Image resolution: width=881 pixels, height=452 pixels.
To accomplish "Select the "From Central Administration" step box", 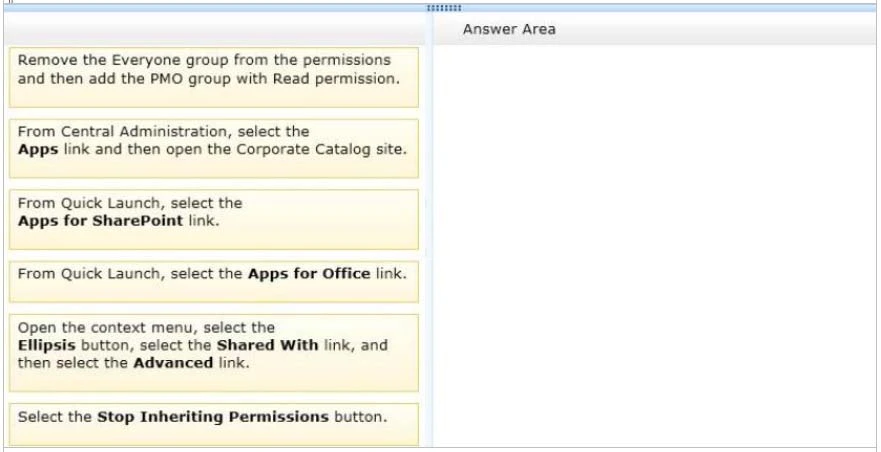I will (213, 148).
